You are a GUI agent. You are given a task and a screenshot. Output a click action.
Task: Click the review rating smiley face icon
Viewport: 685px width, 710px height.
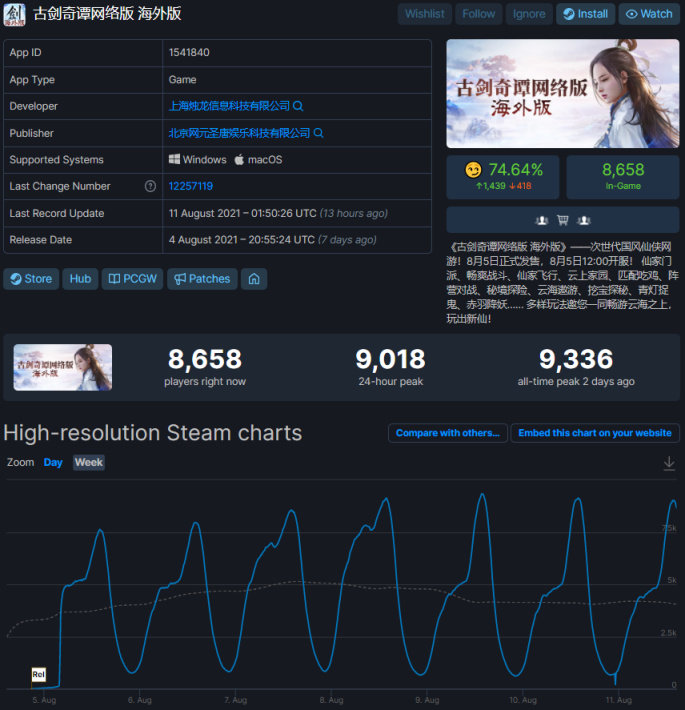click(474, 170)
